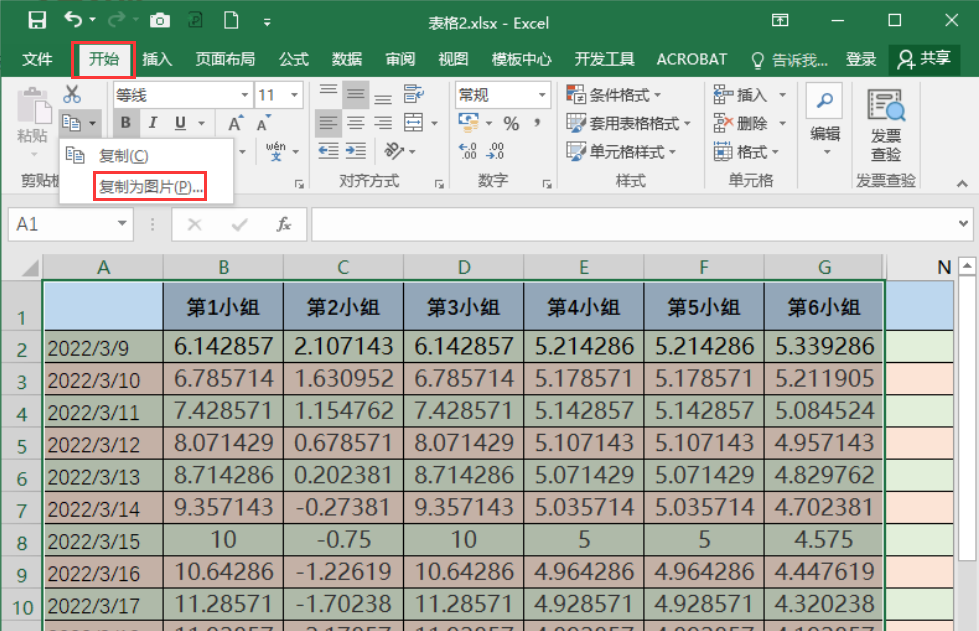Align text left
The height and width of the screenshot is (631, 979).
[328, 123]
